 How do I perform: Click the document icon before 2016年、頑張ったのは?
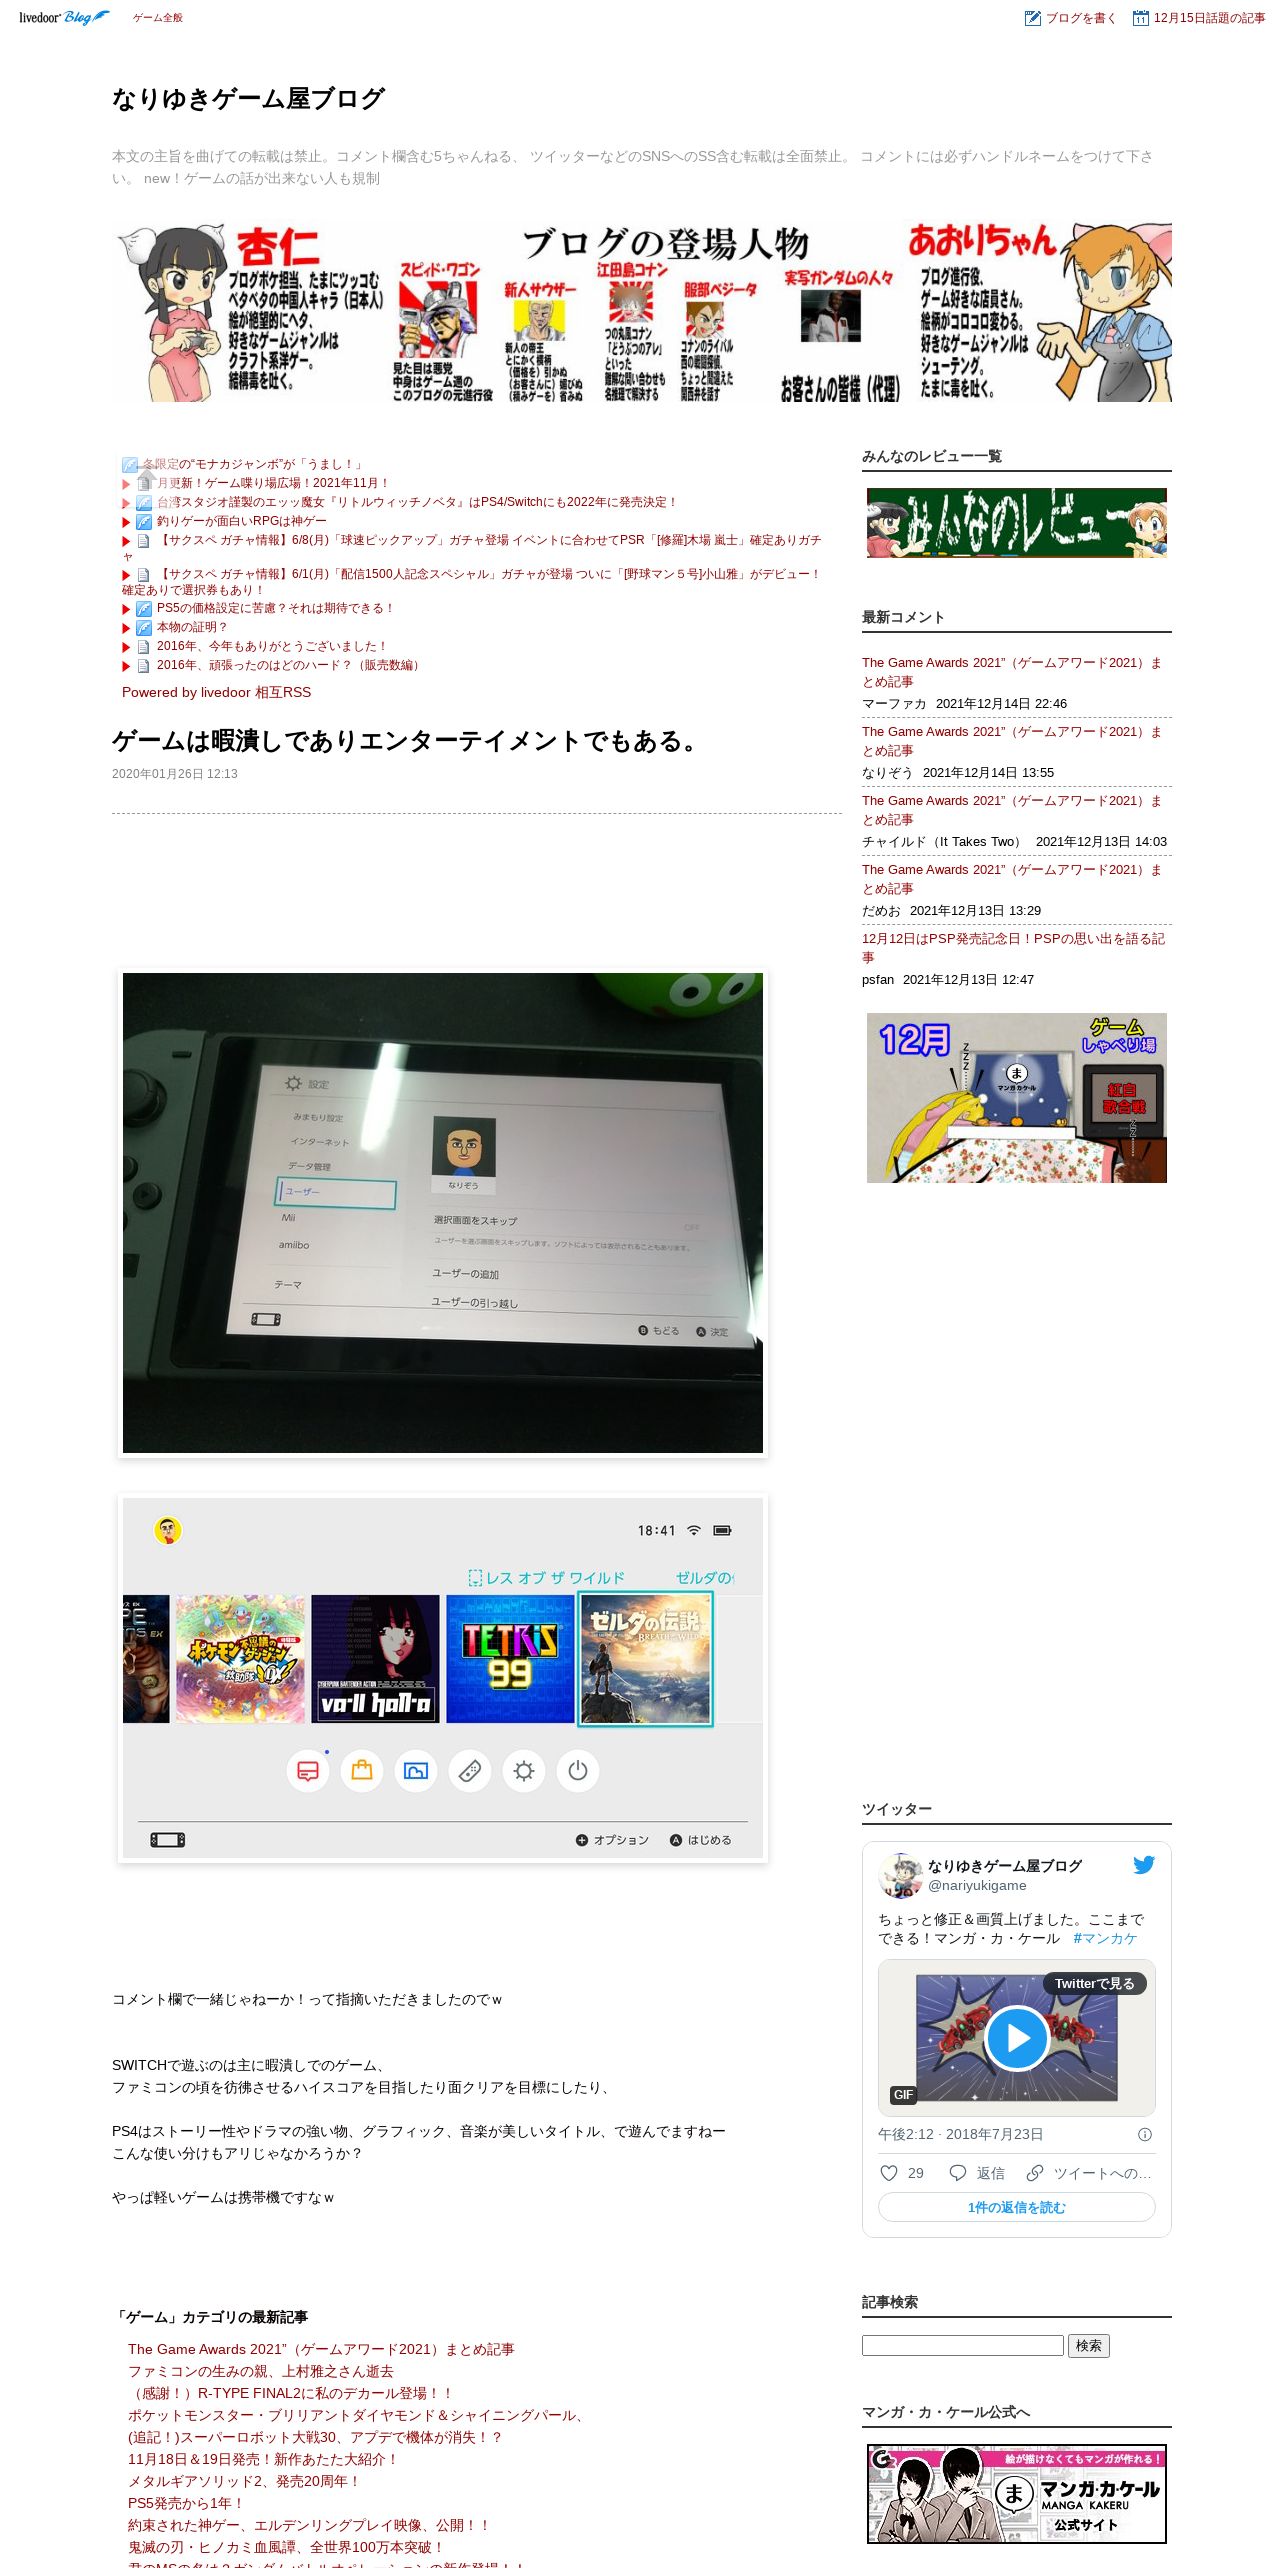tap(144, 666)
